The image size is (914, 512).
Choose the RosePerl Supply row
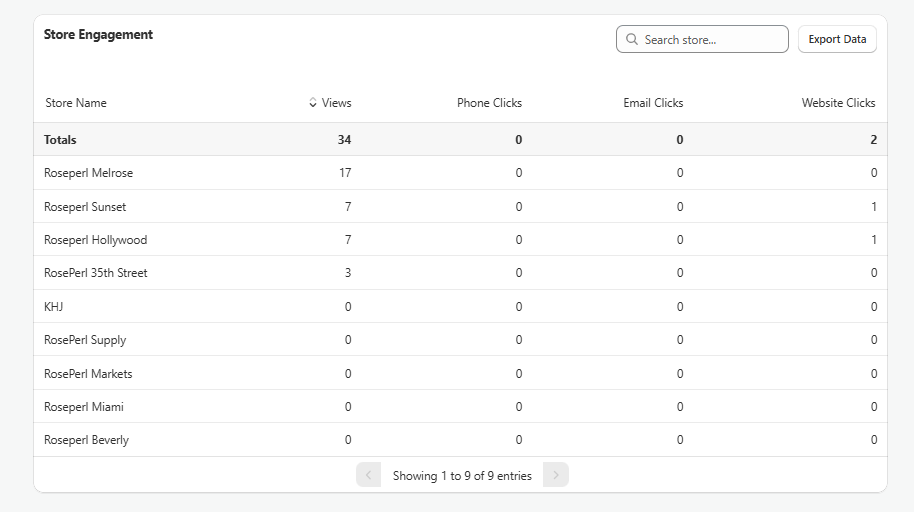tap(85, 340)
